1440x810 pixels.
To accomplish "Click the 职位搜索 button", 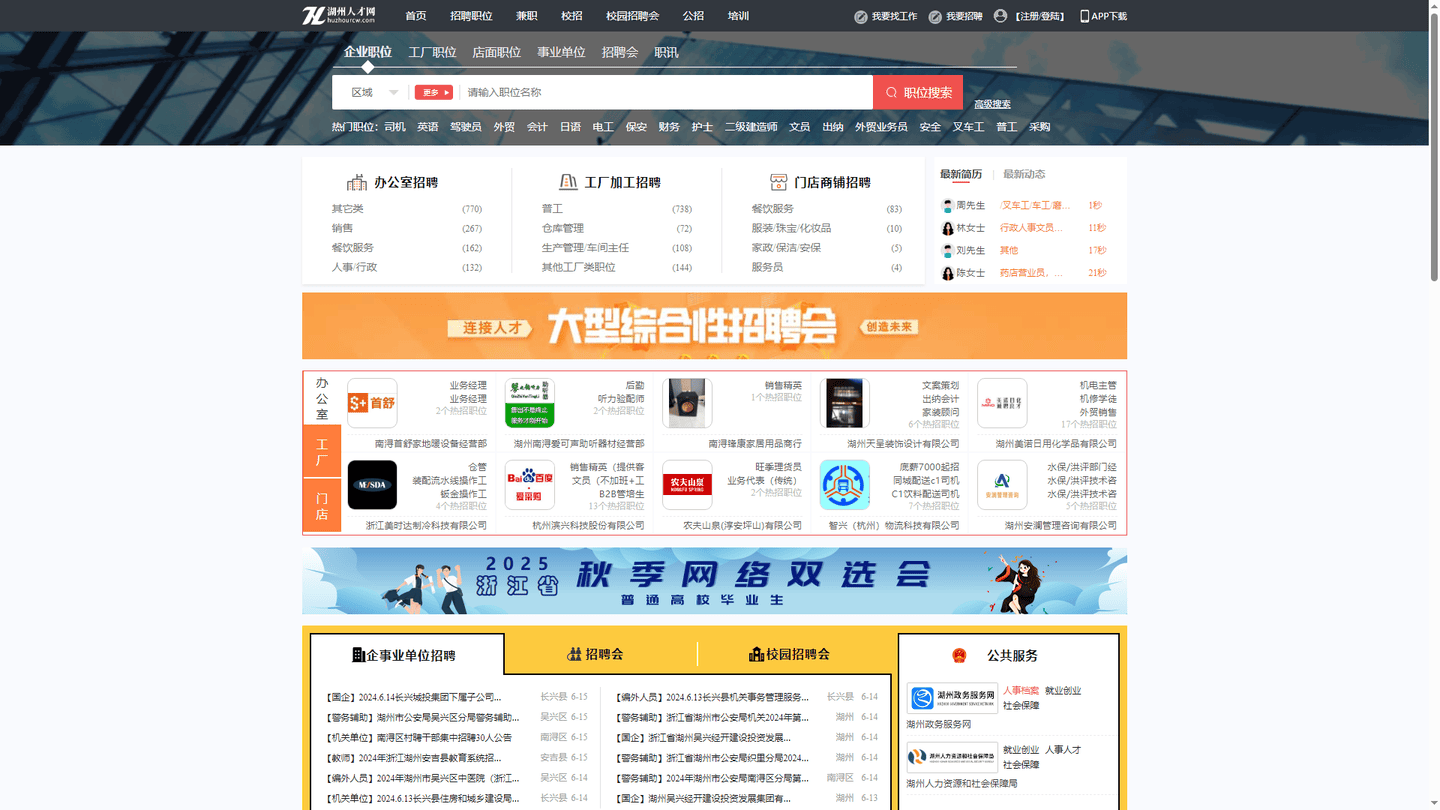I will tap(918, 92).
